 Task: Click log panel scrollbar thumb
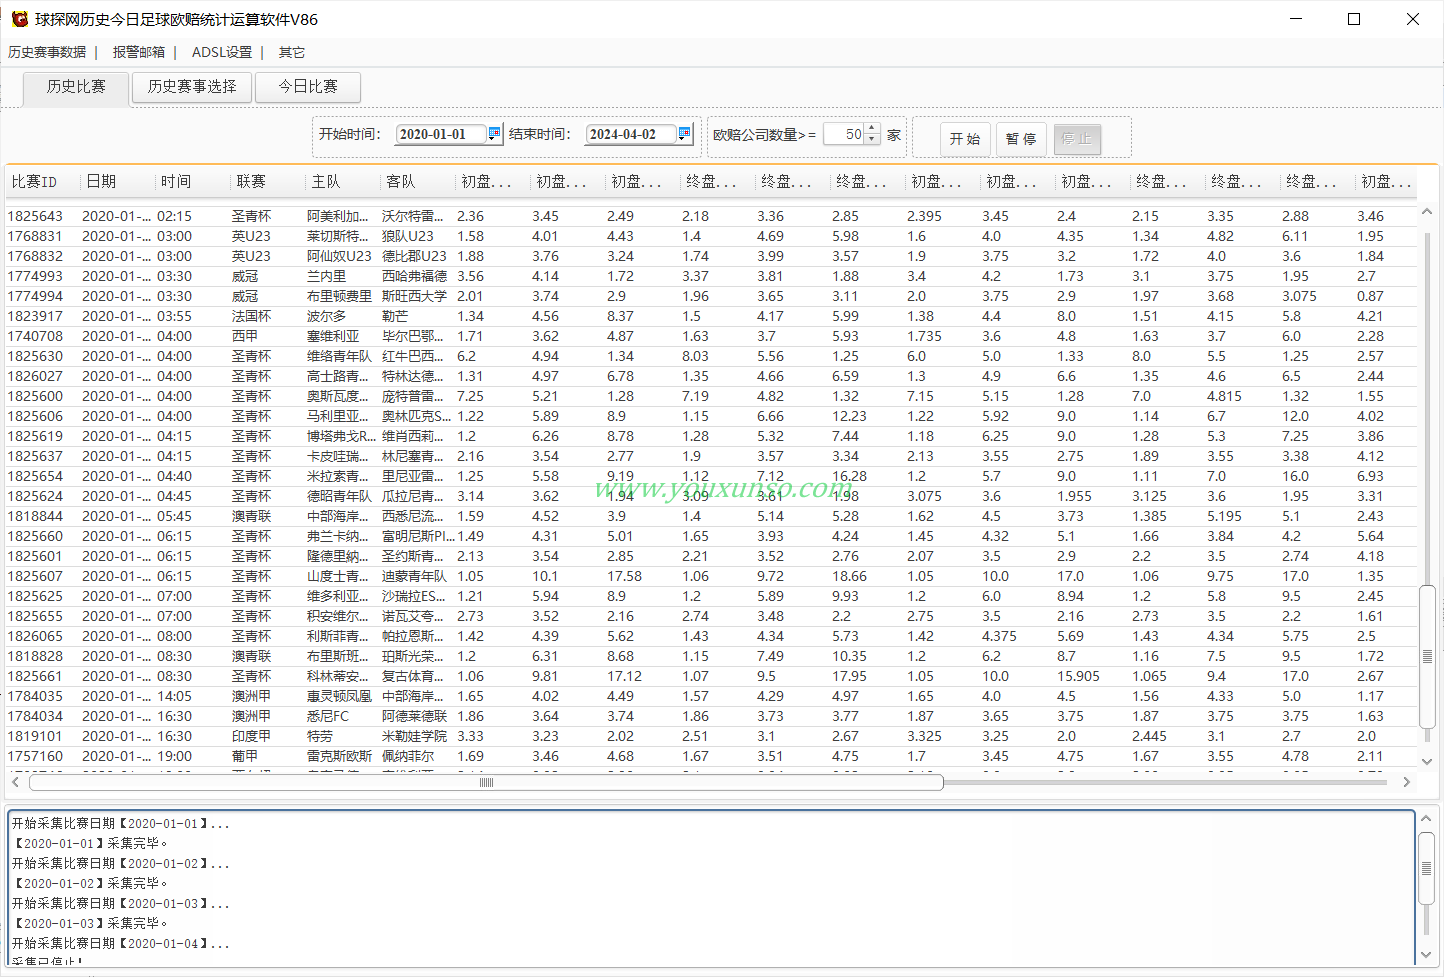[1427, 869]
